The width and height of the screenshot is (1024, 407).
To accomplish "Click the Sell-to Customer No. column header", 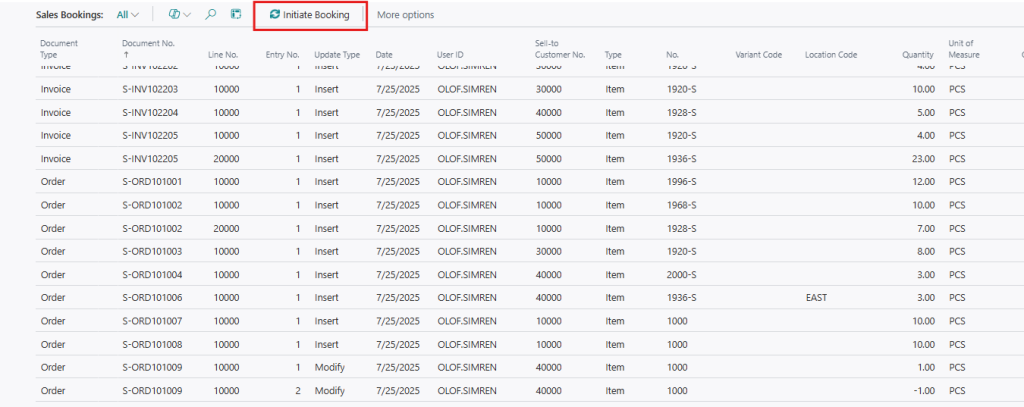I will pos(560,49).
